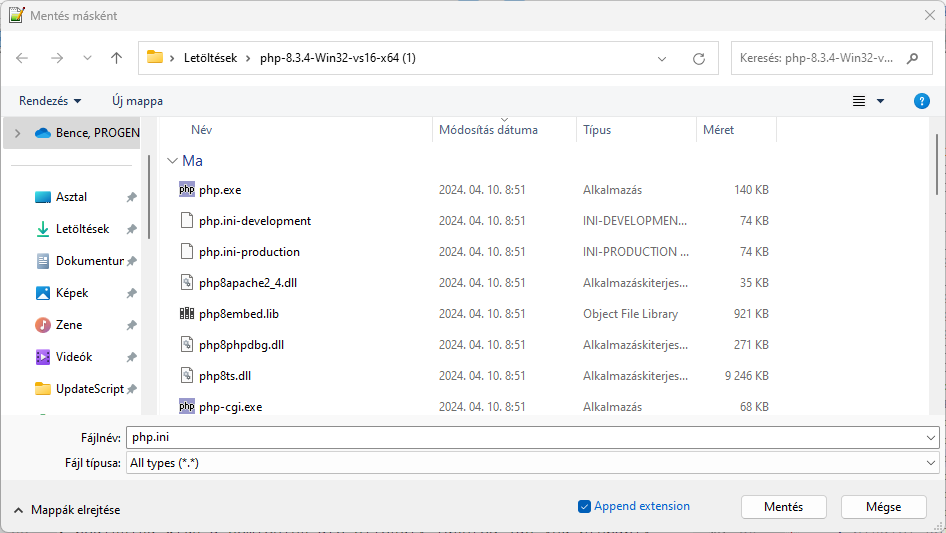Click the blue Help question mark icon
The height and width of the screenshot is (533, 946).
click(922, 101)
